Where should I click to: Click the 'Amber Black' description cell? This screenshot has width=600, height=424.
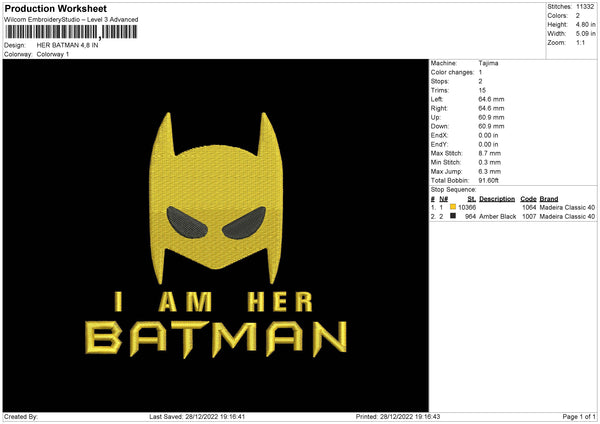pyautogui.click(x=497, y=217)
